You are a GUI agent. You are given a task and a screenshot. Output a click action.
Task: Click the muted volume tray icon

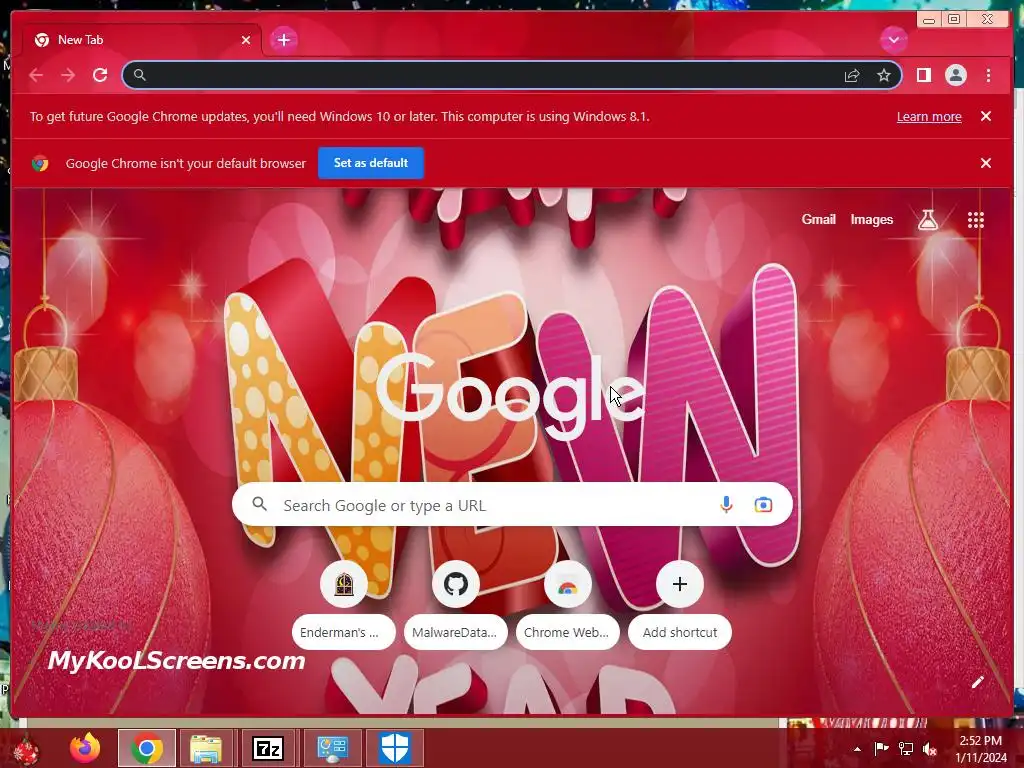tap(930, 748)
